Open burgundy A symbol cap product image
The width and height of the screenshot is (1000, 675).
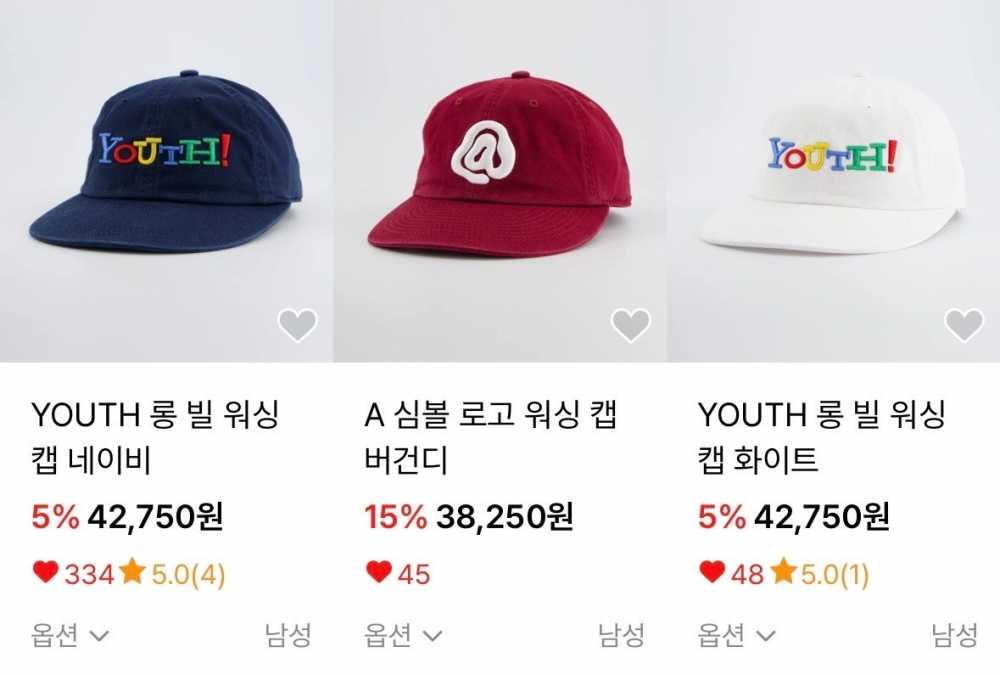click(x=500, y=181)
